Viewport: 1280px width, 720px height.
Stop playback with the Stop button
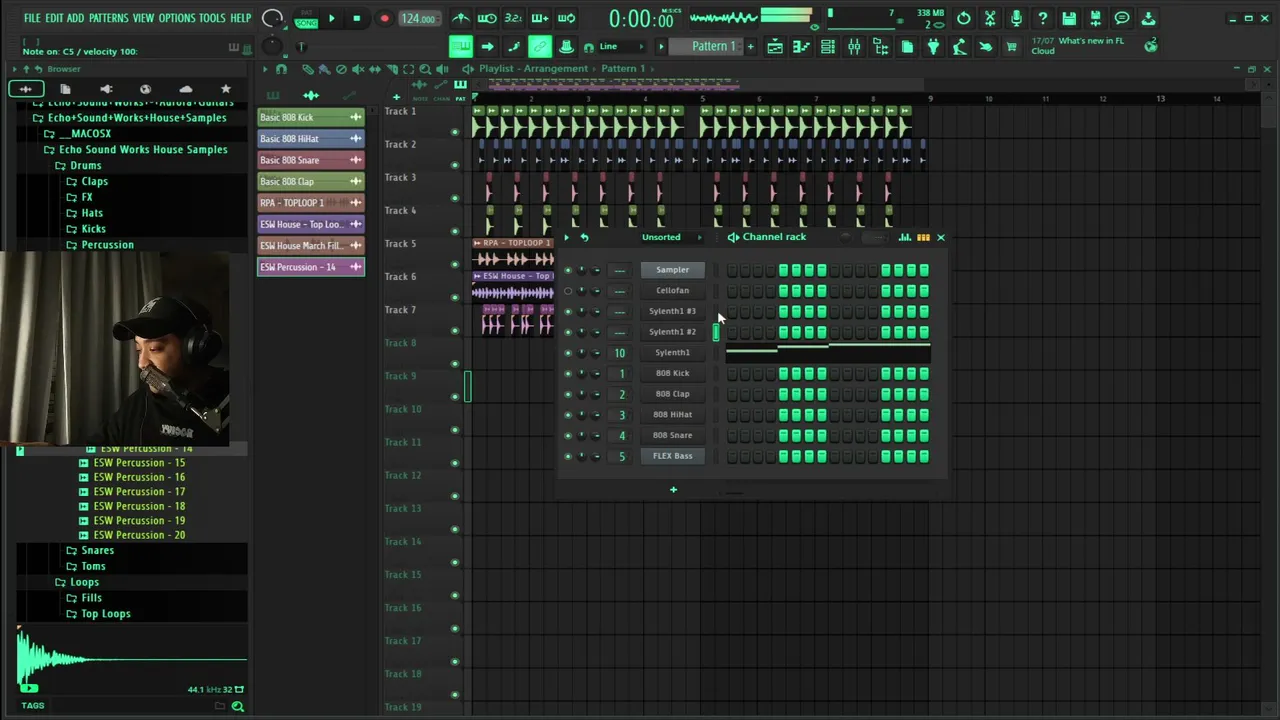point(356,18)
